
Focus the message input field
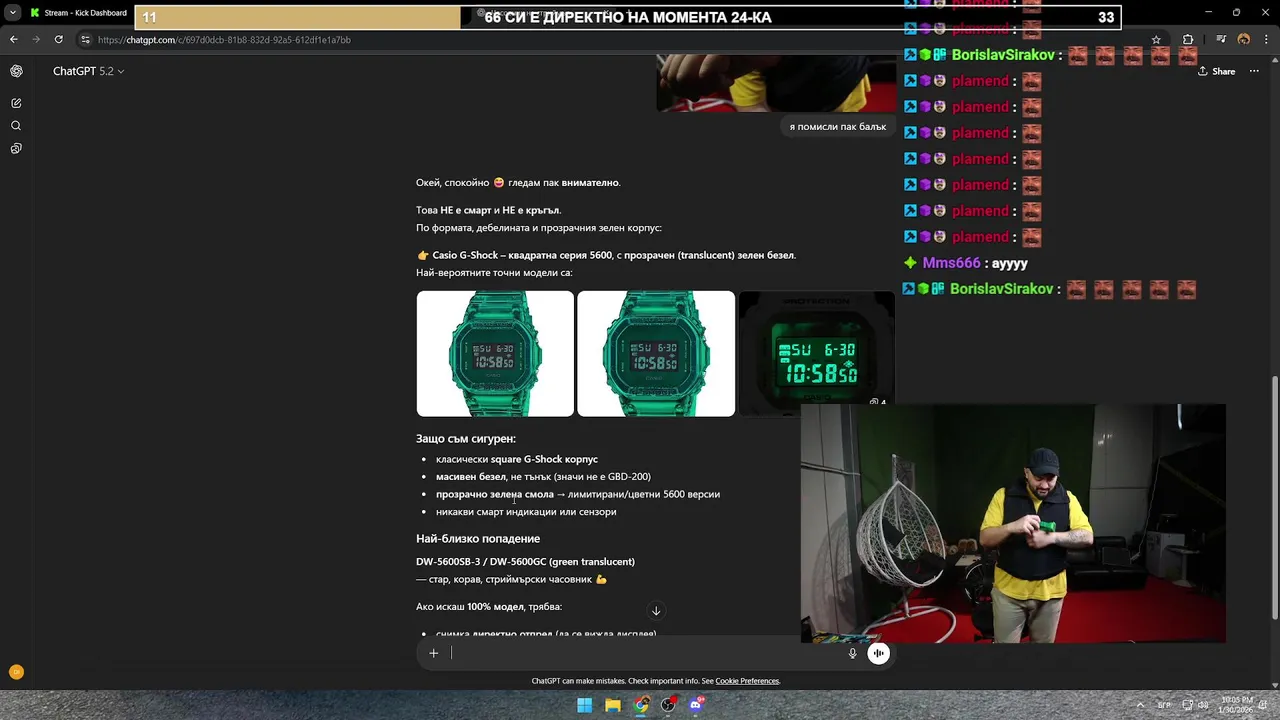coord(645,653)
